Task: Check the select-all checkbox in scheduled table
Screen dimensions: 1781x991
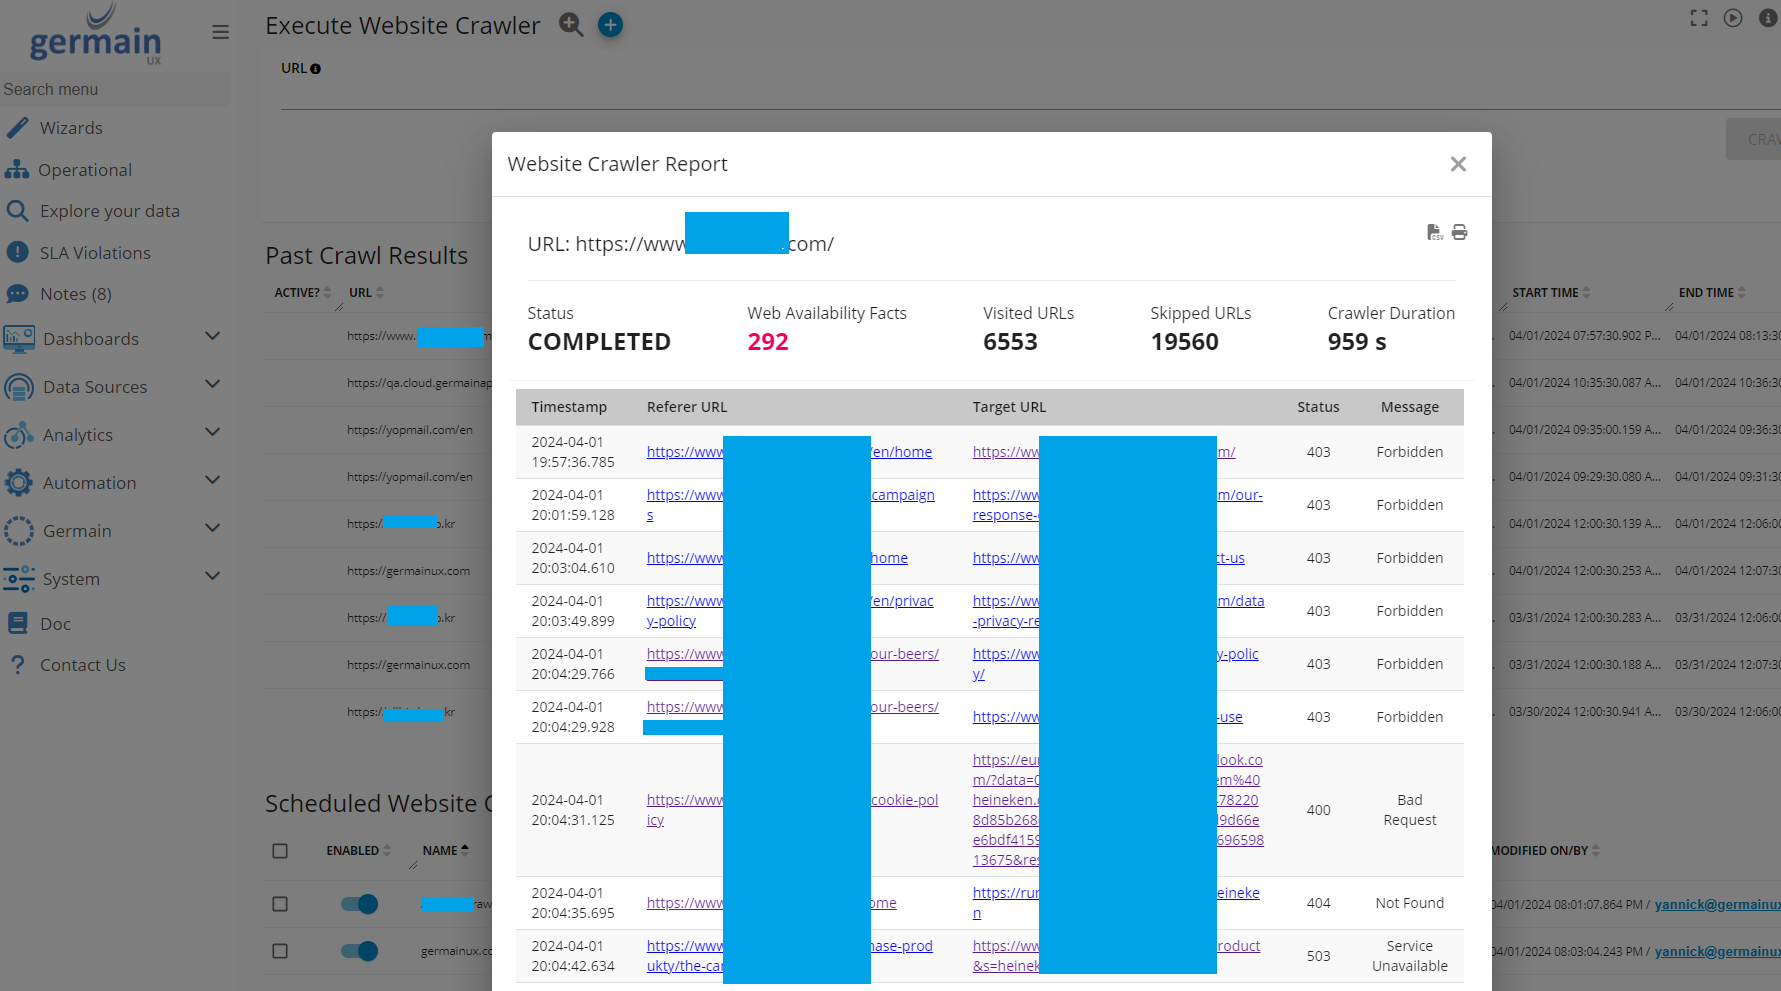Action: (x=280, y=851)
